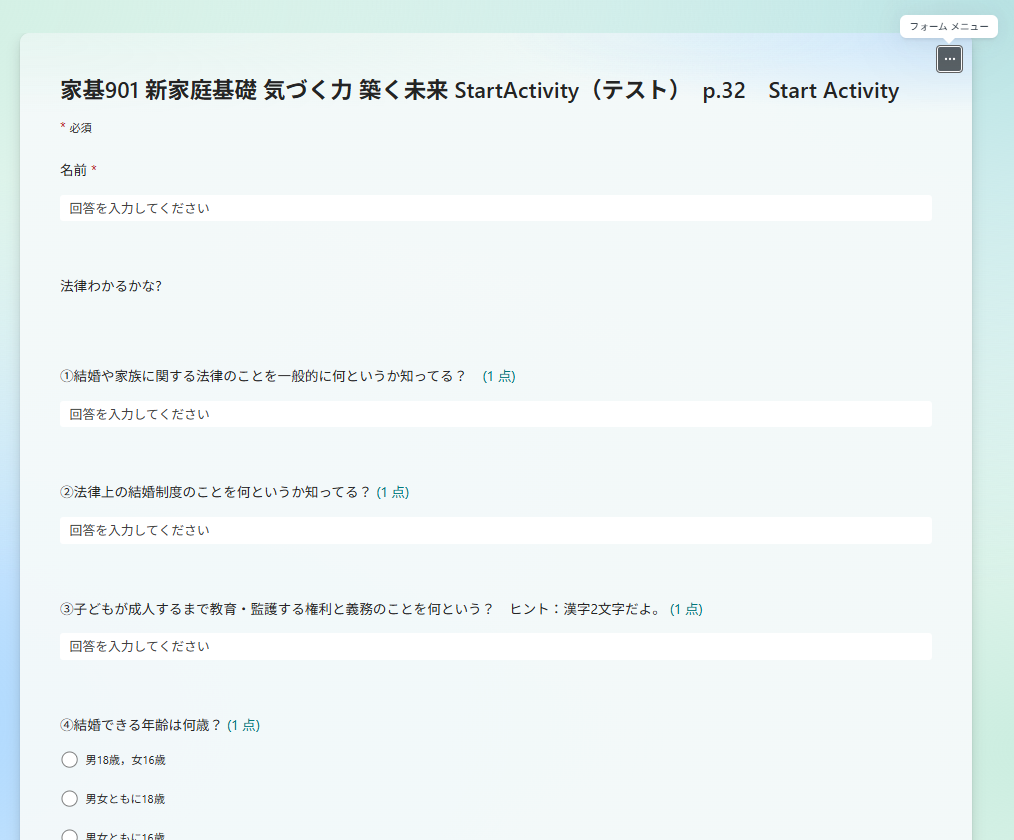Screen dimensions: 1014x840
Task: Focus the answer field for question ②
Action: (x=495, y=530)
